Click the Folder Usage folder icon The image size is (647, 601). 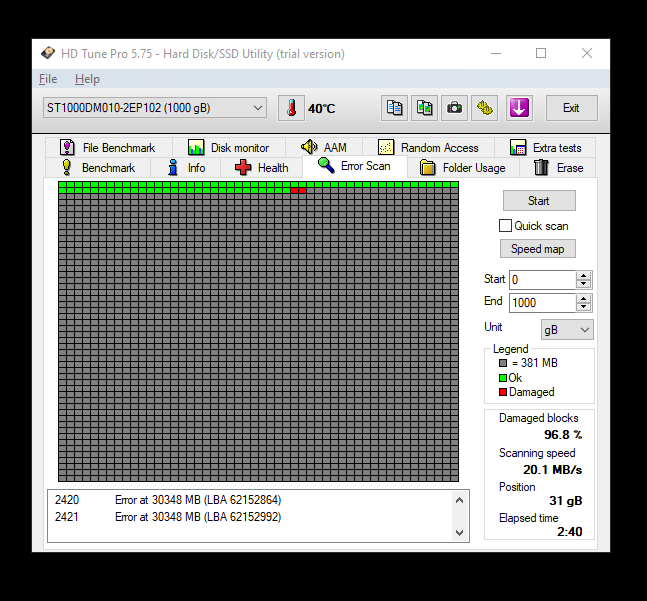[427, 168]
